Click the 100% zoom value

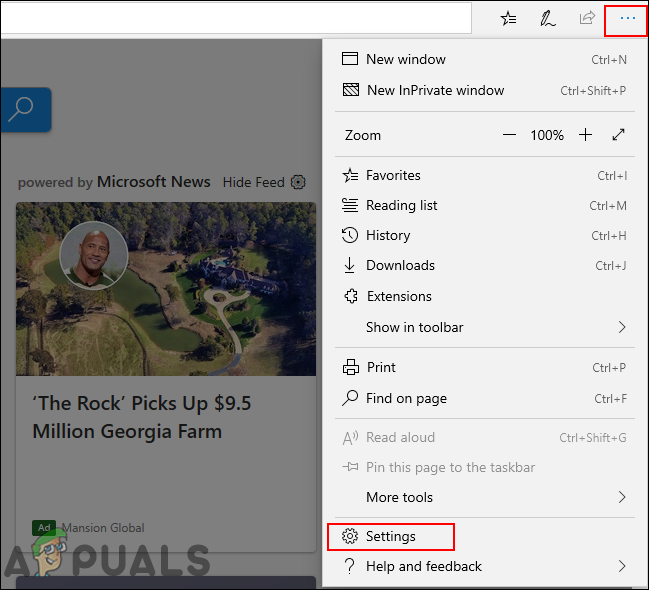tap(547, 135)
